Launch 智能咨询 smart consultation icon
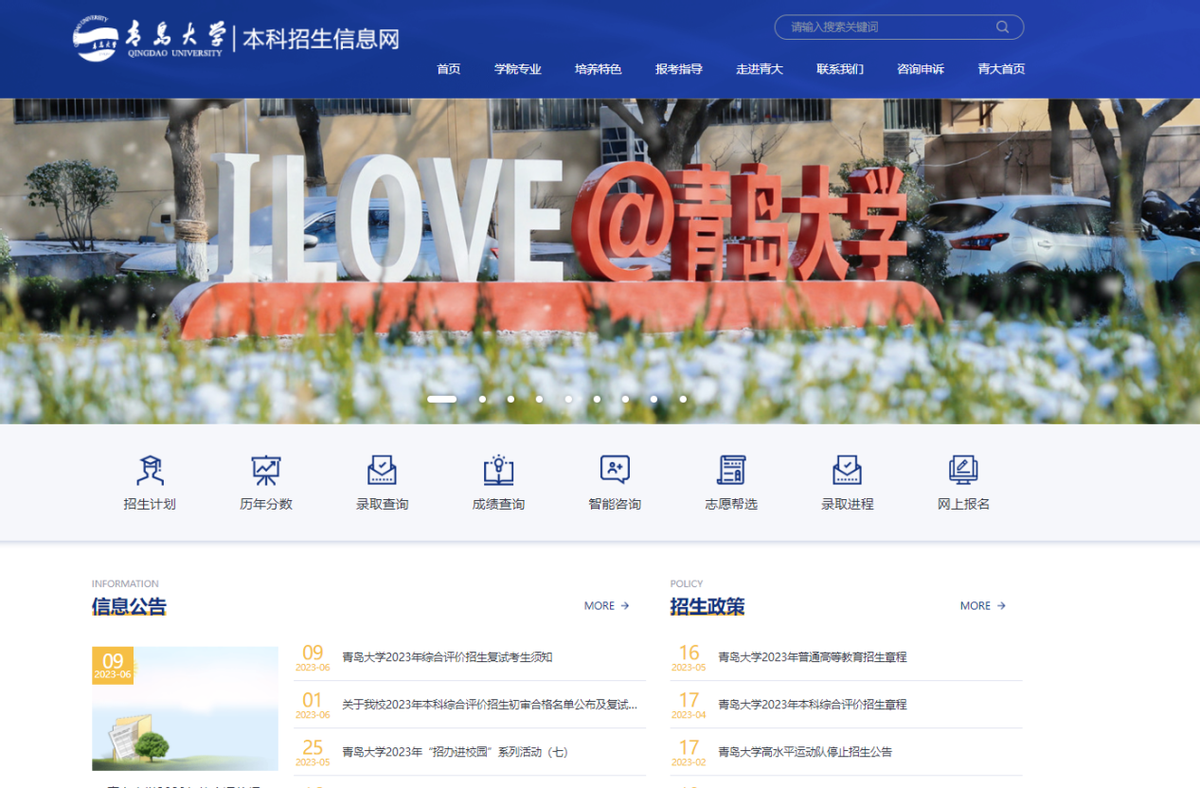 [614, 481]
